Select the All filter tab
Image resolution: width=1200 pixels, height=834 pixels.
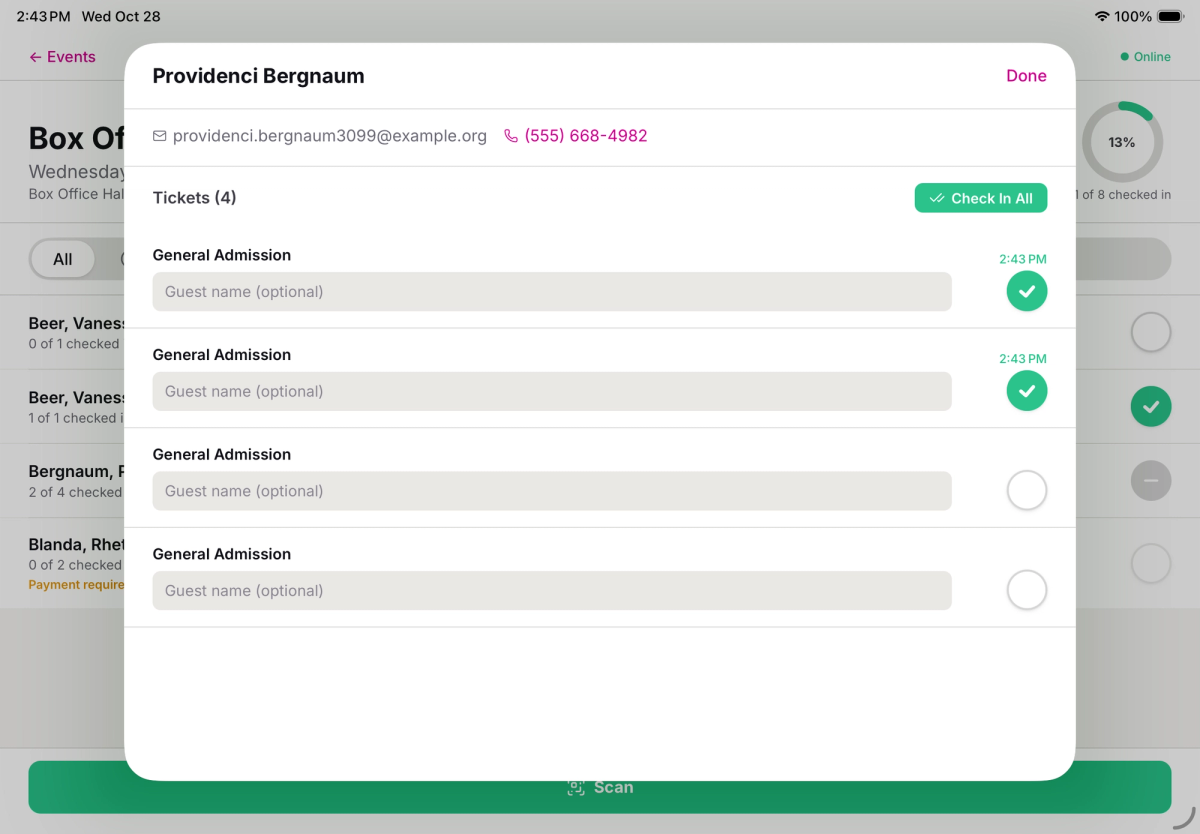point(63,259)
